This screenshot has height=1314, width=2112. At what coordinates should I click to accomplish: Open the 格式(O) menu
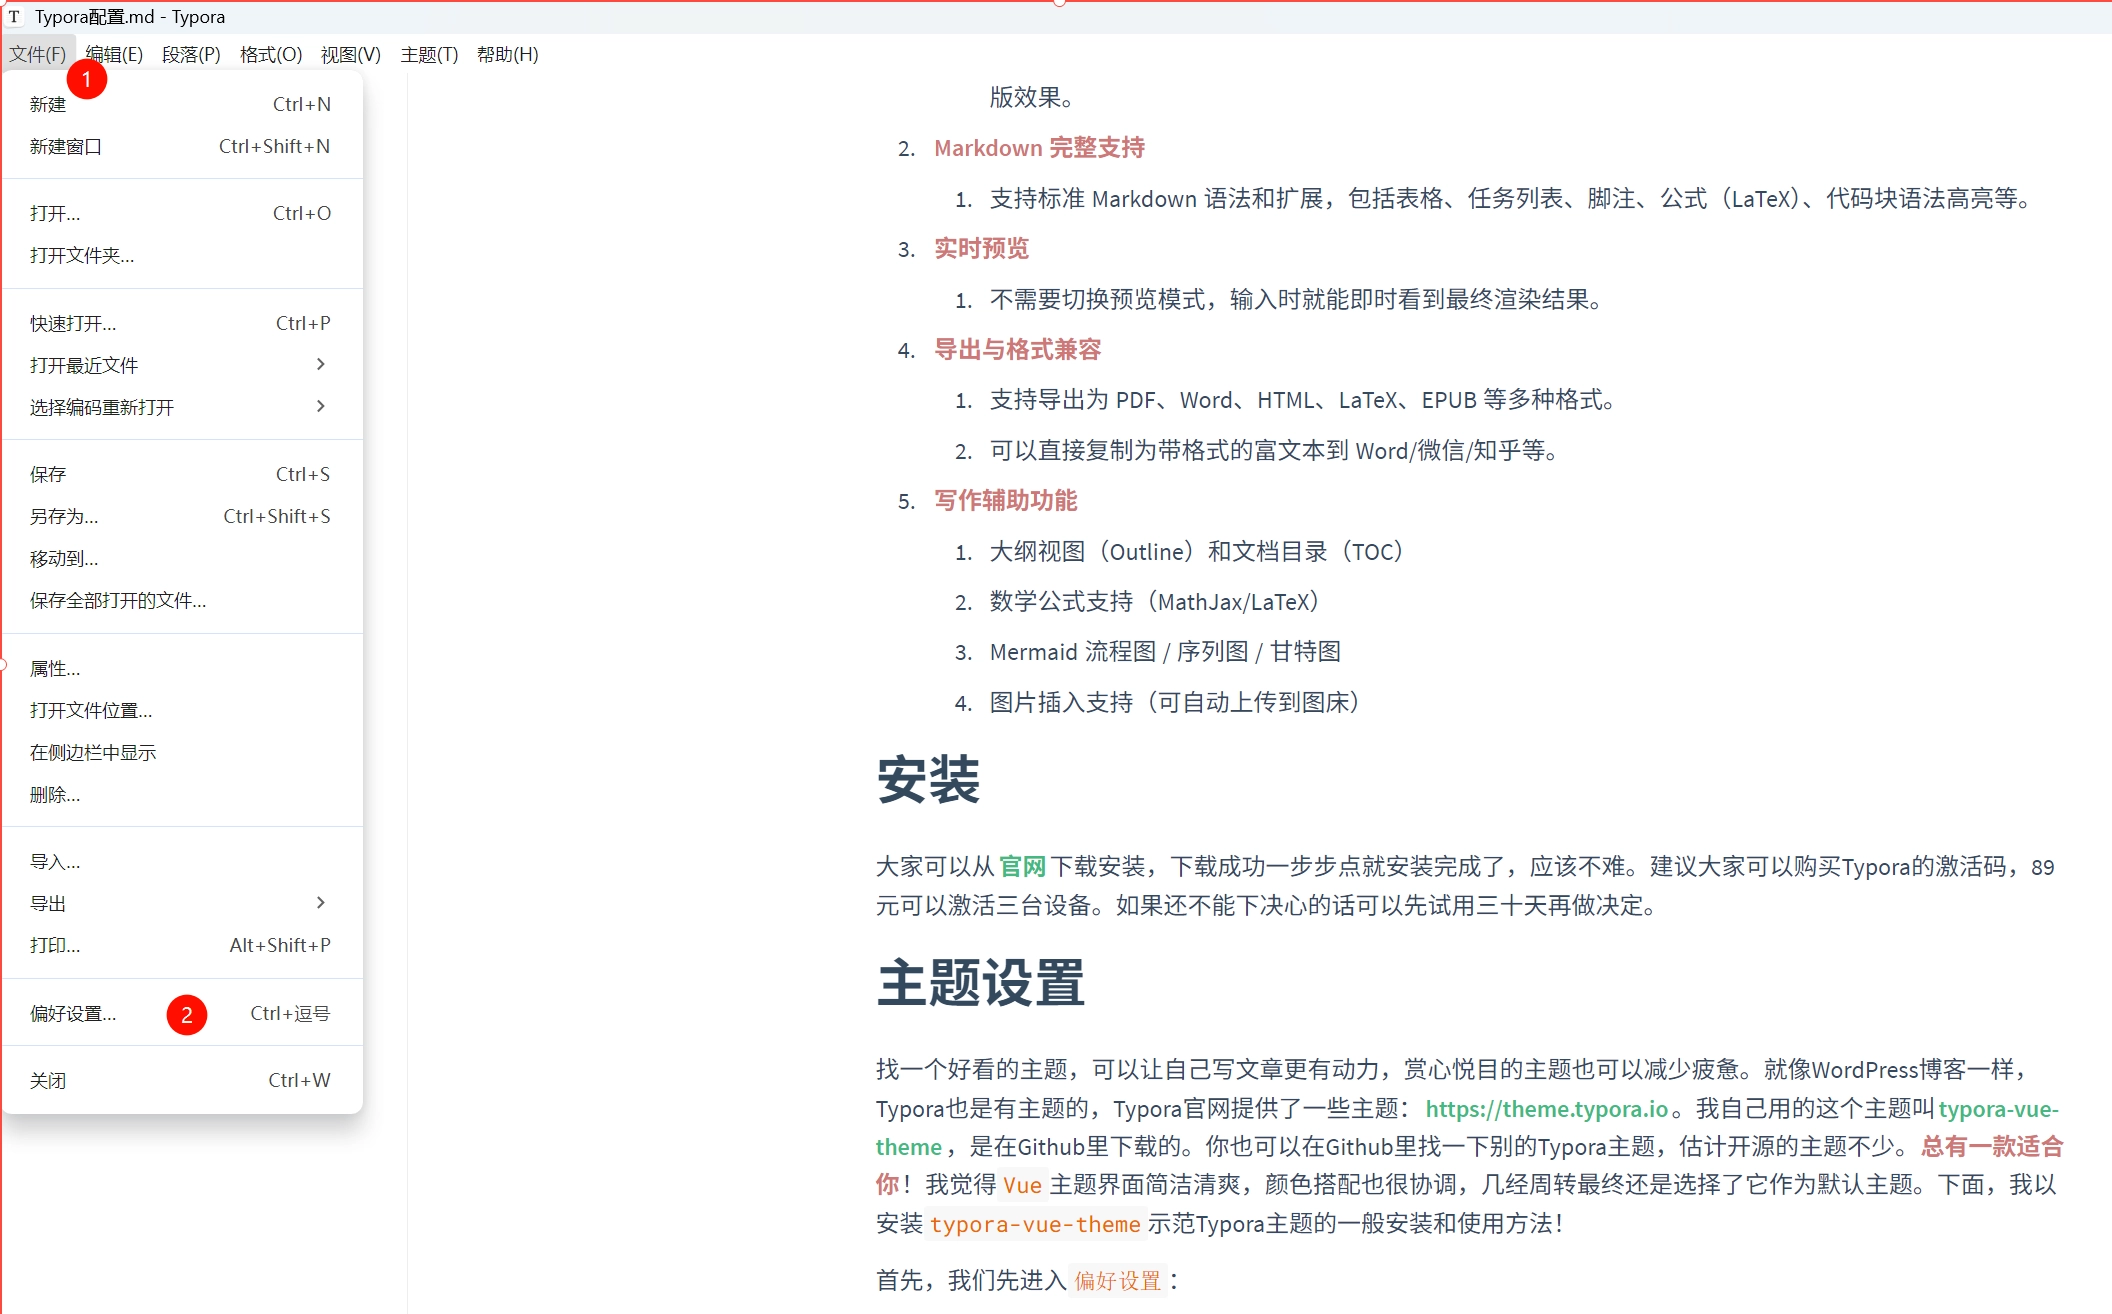pos(271,54)
